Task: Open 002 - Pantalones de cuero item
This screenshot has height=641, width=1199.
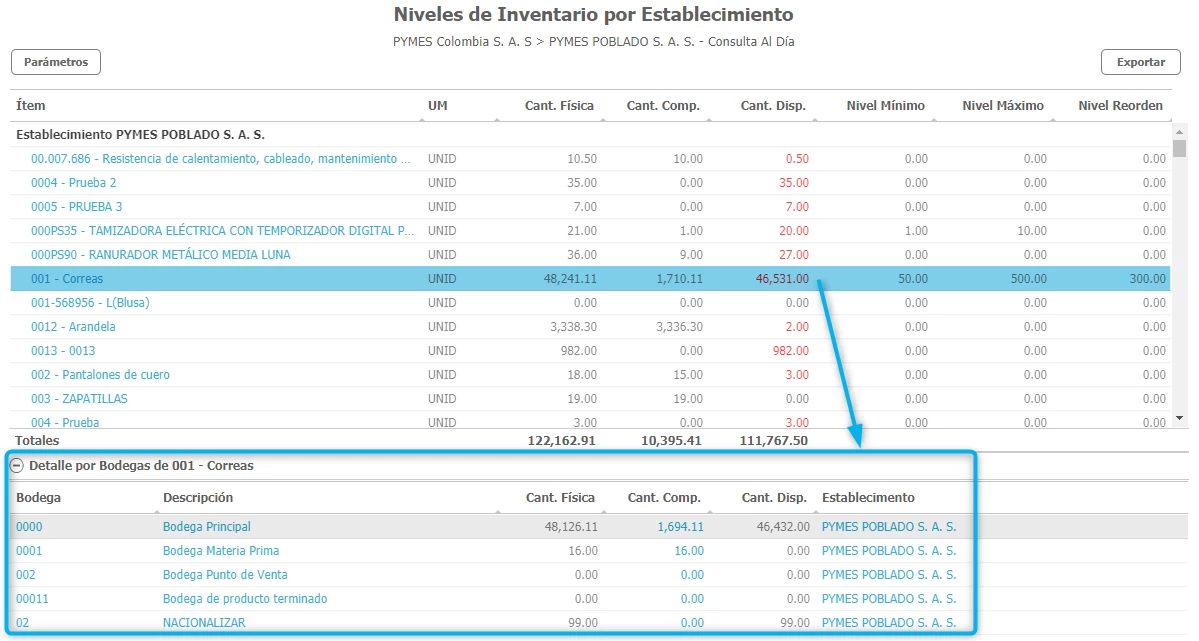Action: point(100,375)
